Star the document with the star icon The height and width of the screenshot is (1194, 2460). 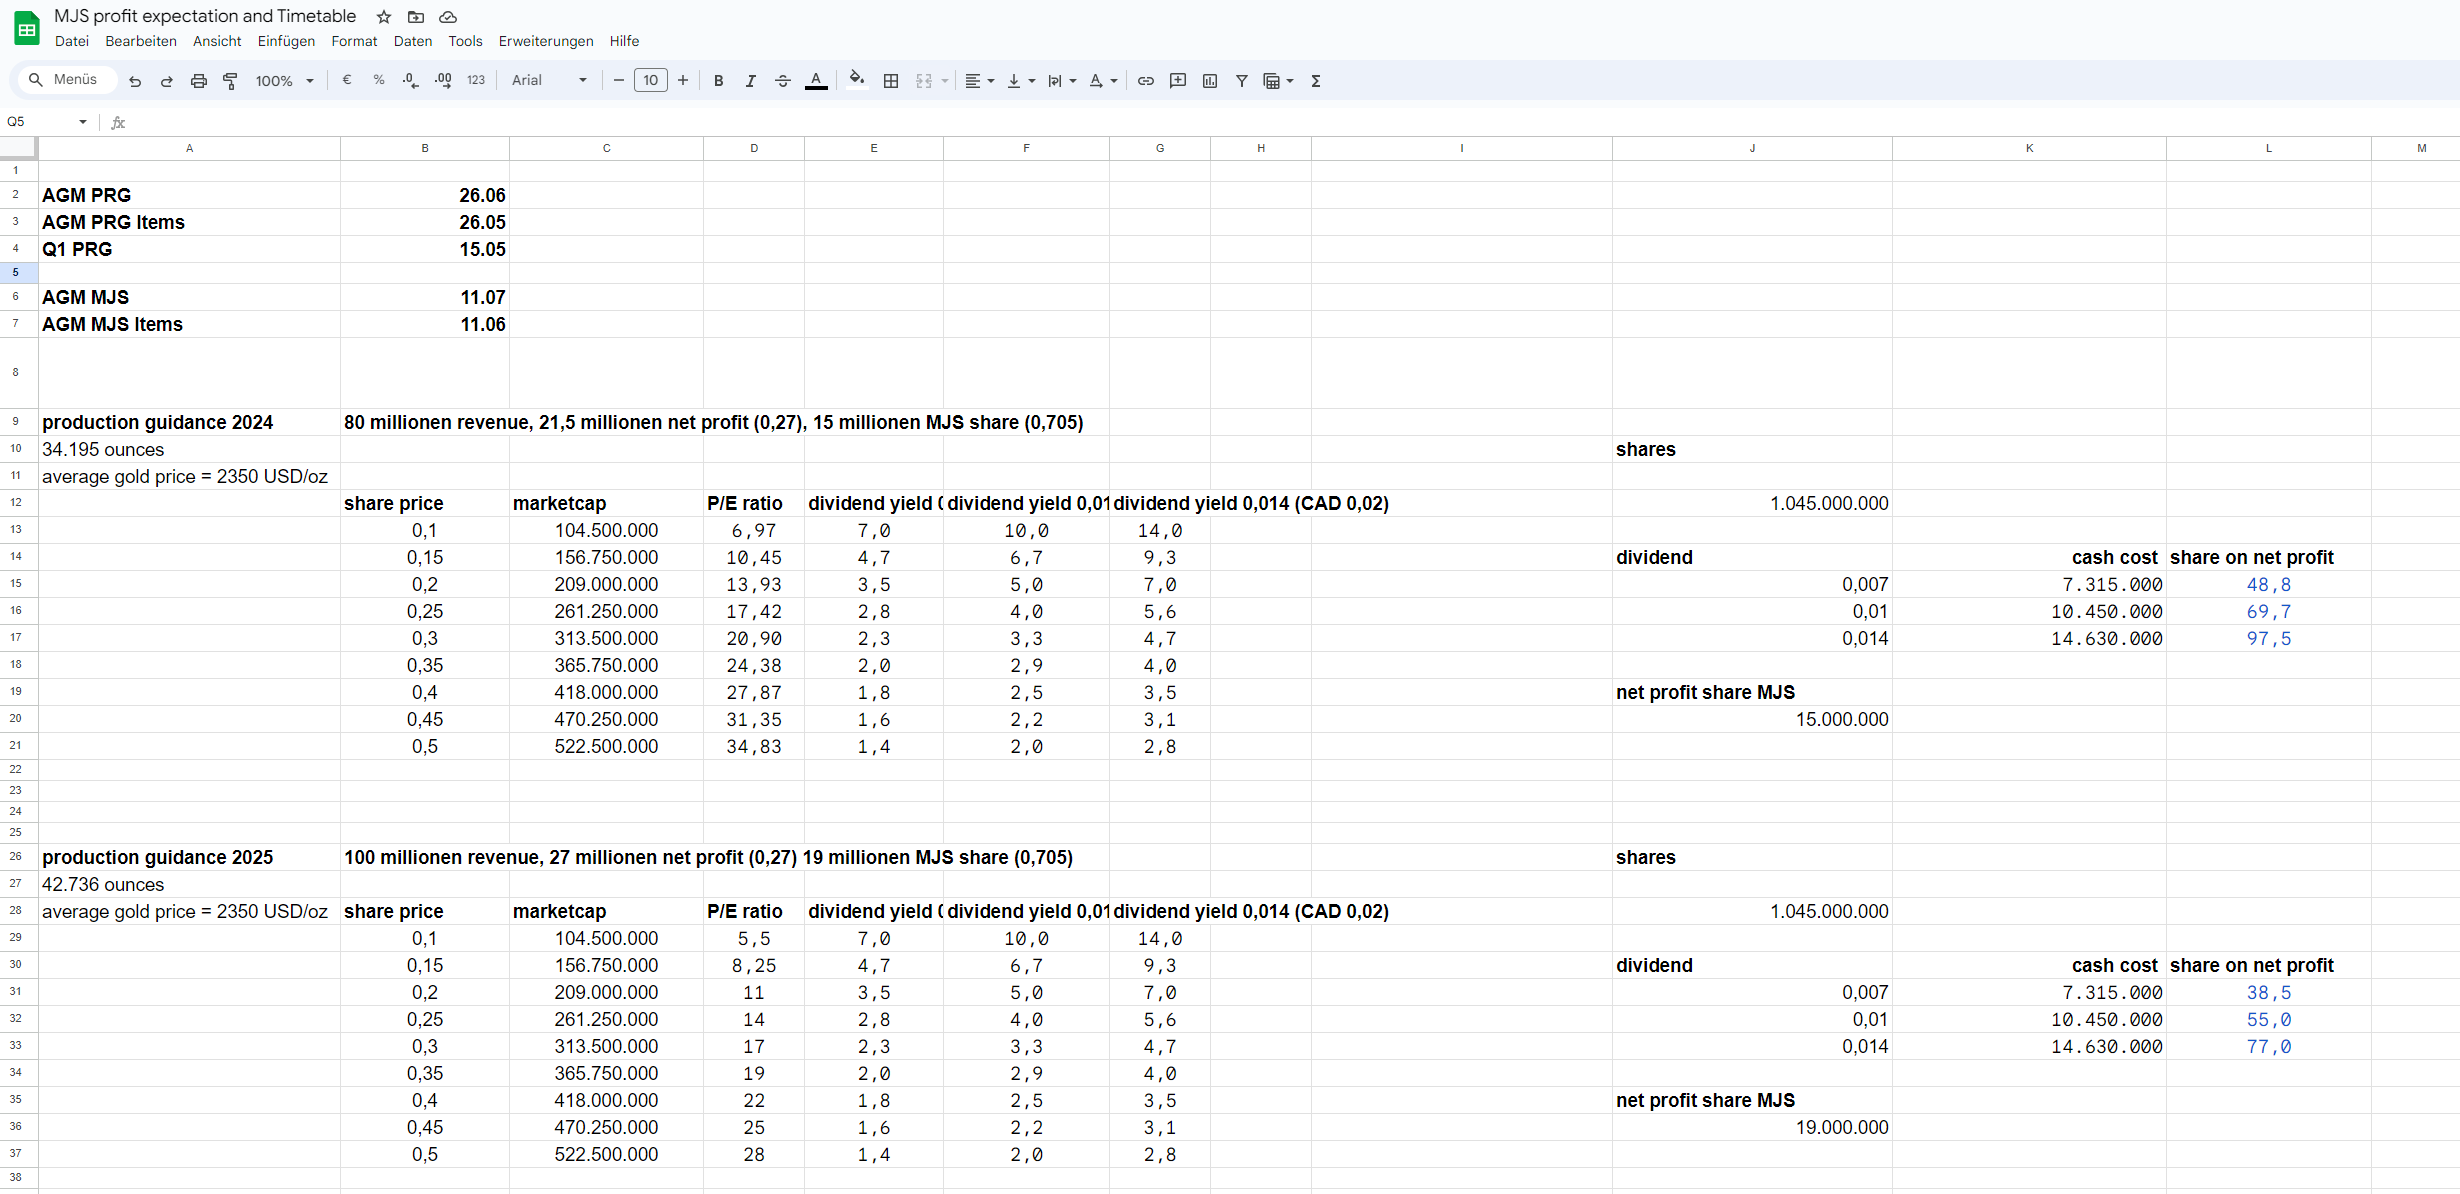[384, 17]
